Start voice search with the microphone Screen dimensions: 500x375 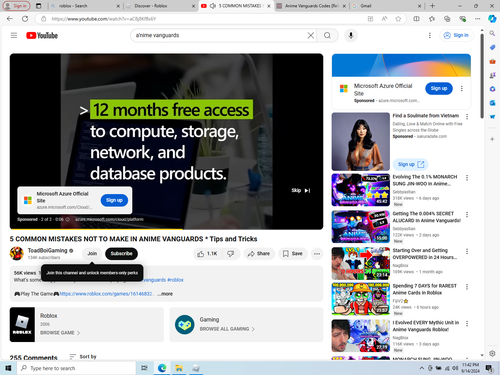tap(351, 35)
